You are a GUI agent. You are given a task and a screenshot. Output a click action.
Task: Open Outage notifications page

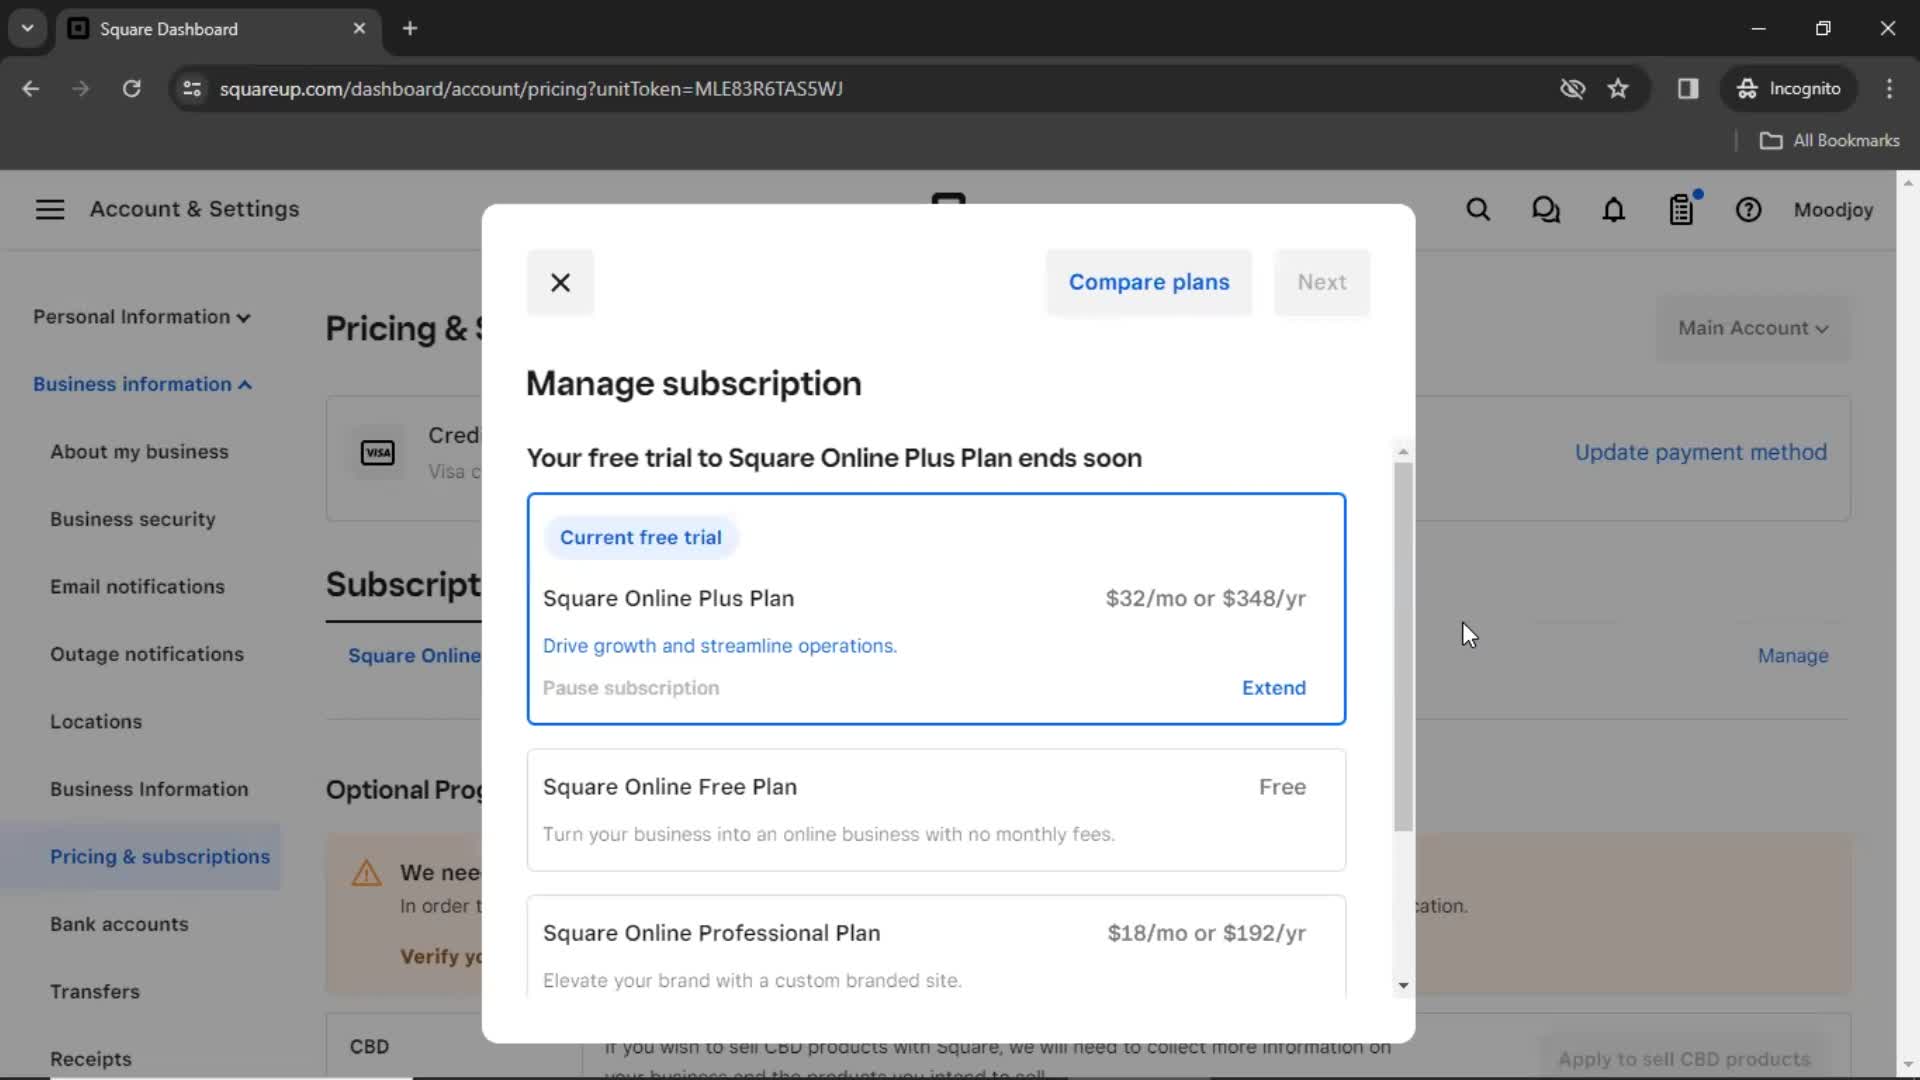[147, 654]
